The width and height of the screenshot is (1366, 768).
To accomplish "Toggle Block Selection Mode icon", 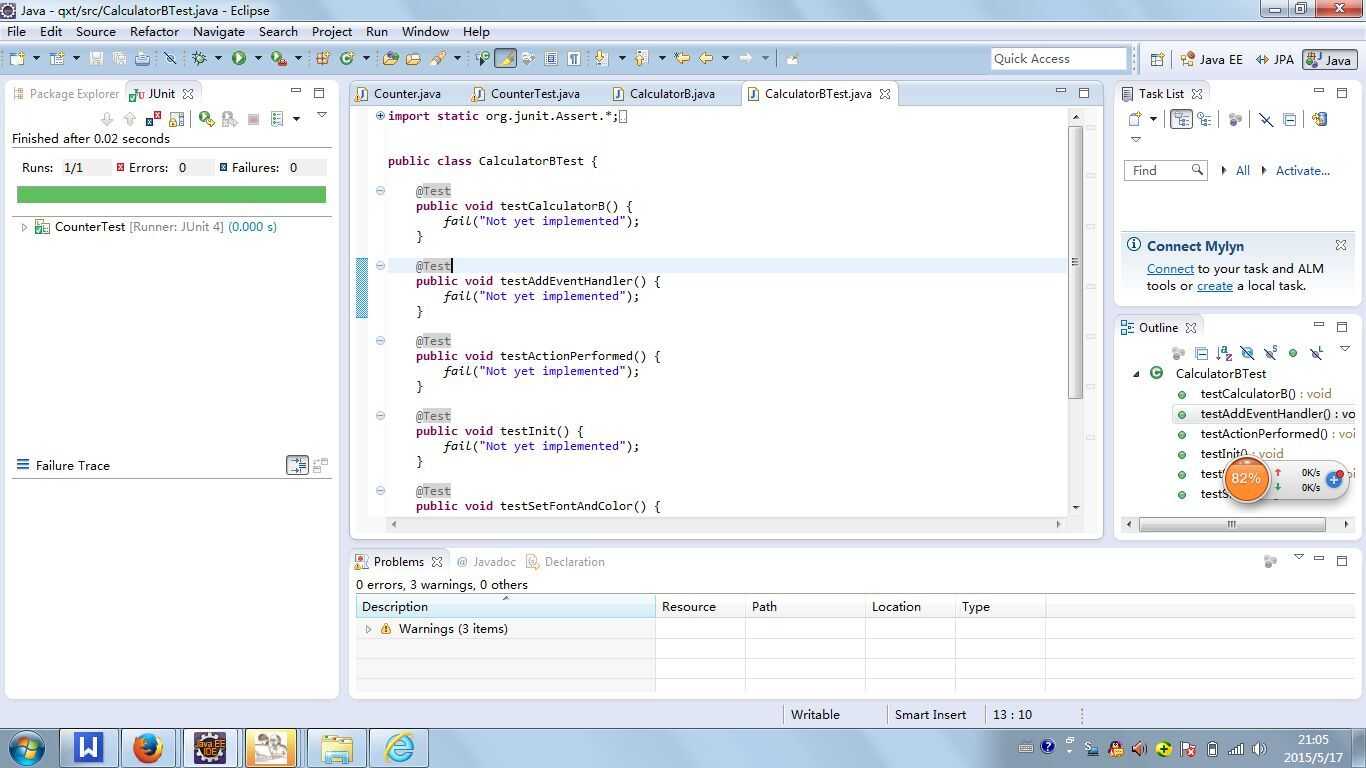I will point(550,58).
